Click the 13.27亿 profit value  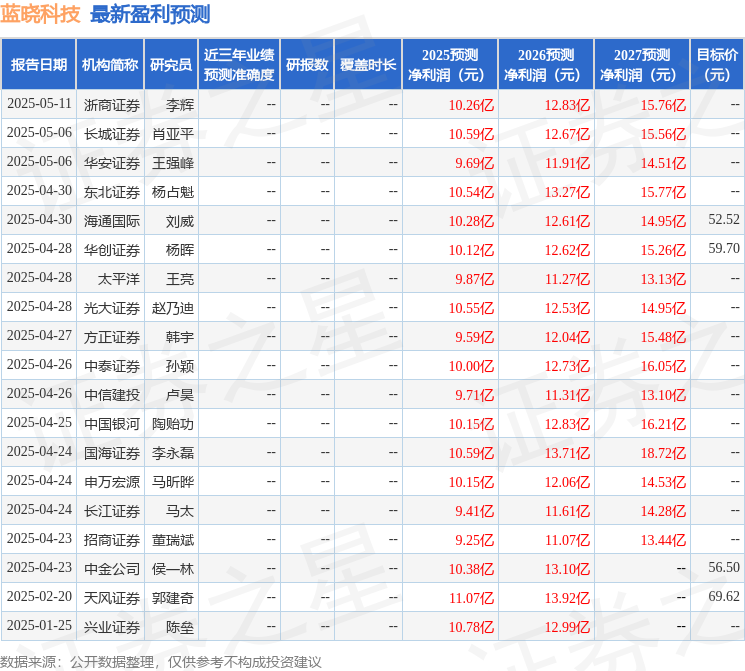tap(567, 192)
